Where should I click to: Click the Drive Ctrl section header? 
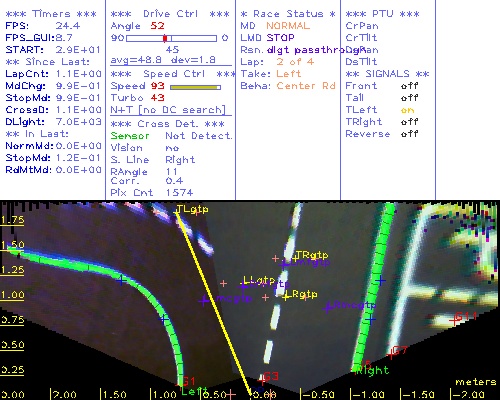tap(170, 14)
